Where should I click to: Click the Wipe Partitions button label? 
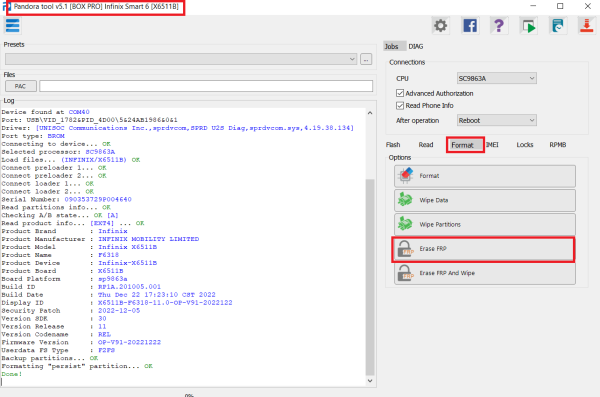pyautogui.click(x=440, y=224)
